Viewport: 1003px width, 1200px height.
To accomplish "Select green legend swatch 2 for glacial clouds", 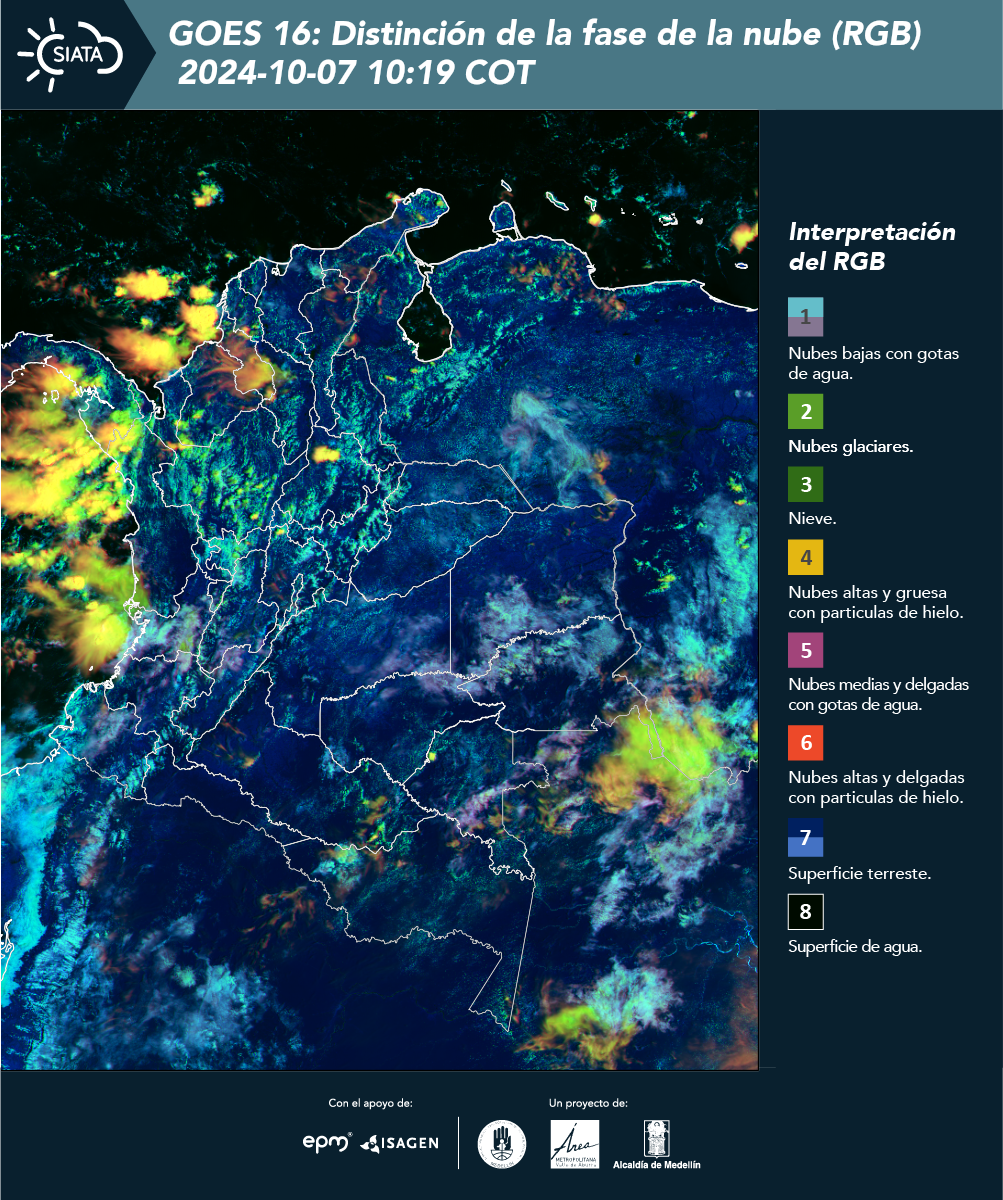I will coord(805,411).
